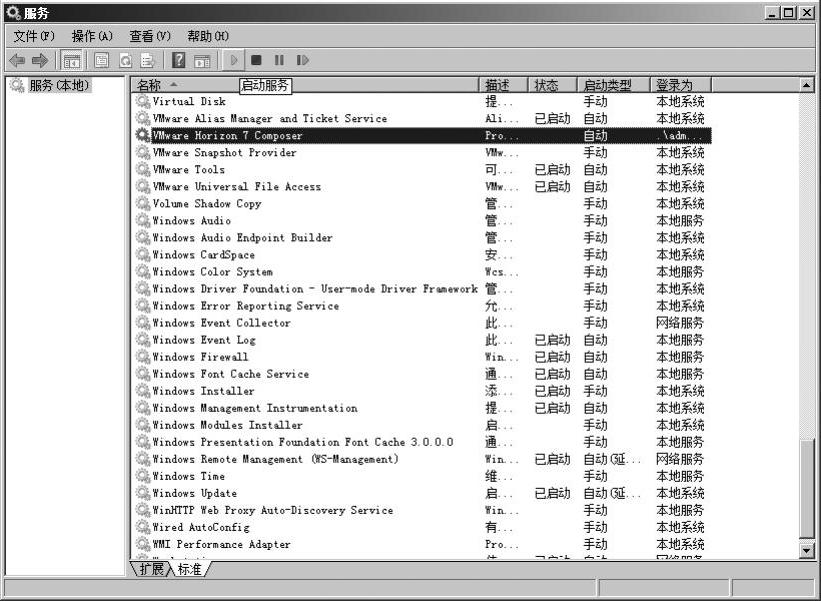Select Windows Color System service
Screen dimensions: 821x601
pos(423,271)
